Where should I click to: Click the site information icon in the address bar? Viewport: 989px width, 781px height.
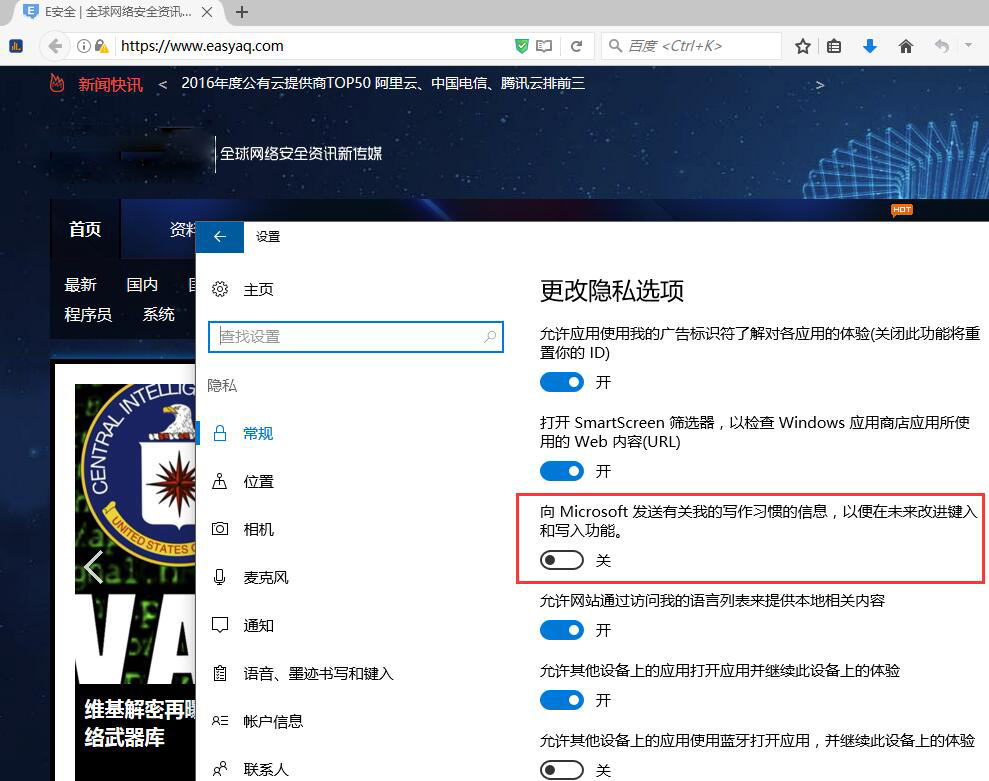click(83, 46)
